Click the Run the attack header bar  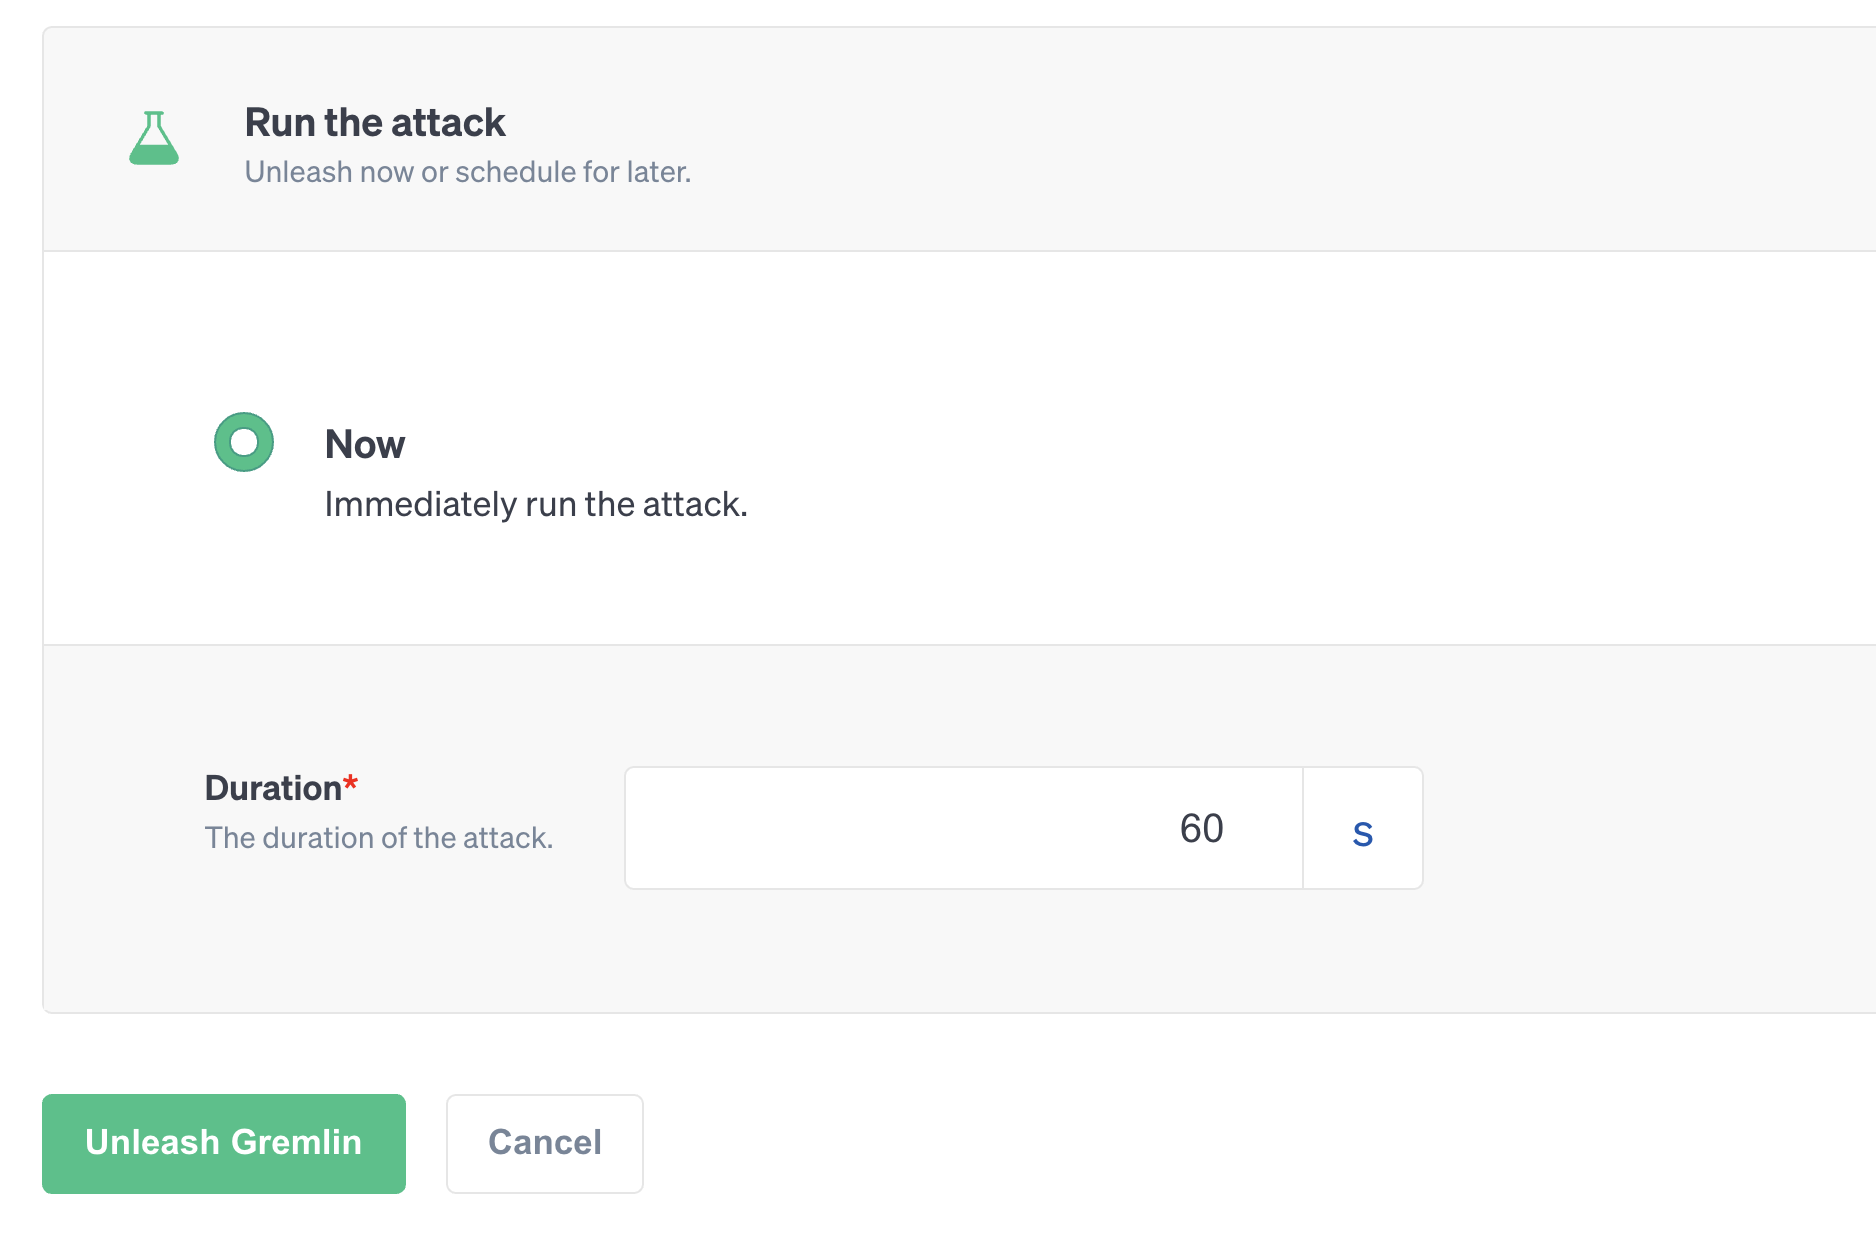[x=959, y=139]
